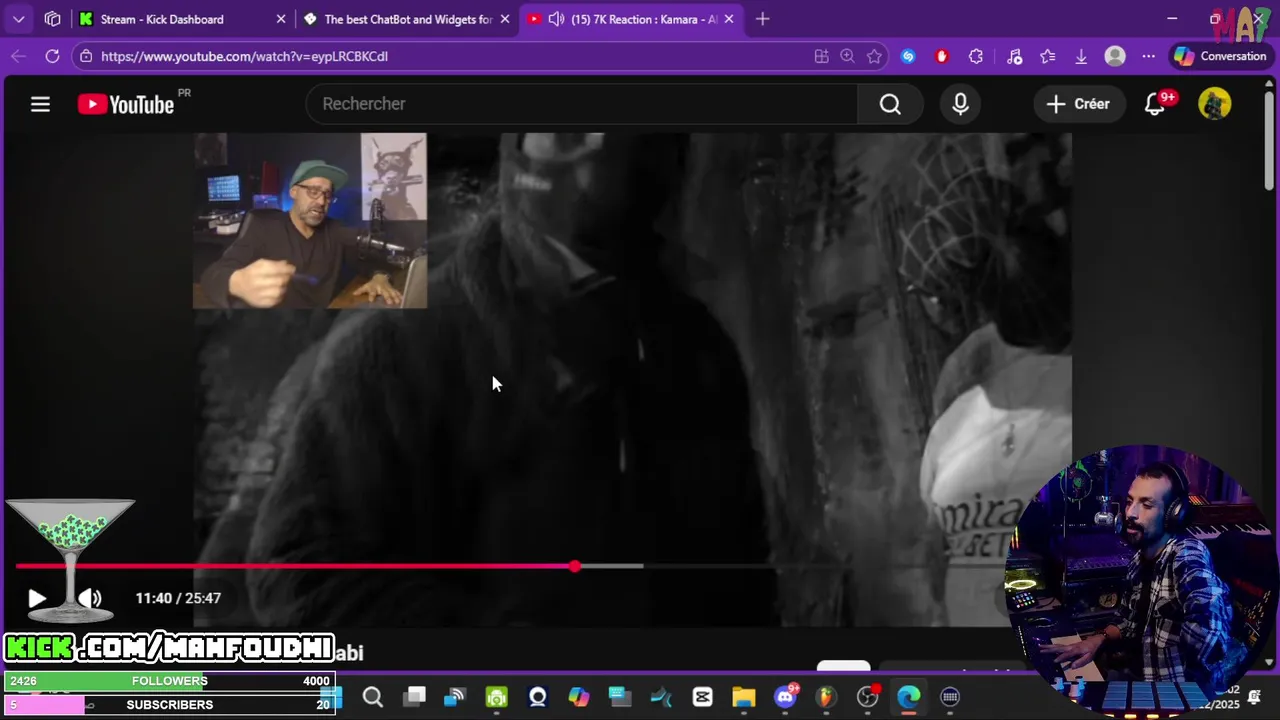The width and height of the screenshot is (1280, 720).
Task: Open the media control music note icon
Action: tap(1014, 56)
